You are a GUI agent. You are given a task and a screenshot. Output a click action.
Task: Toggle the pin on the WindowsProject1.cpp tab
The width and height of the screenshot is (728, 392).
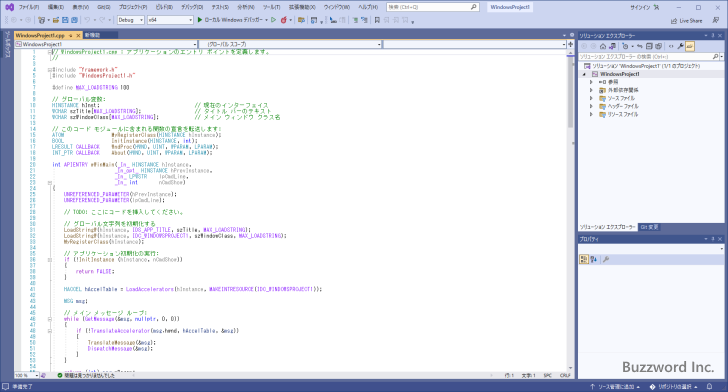[71, 35]
